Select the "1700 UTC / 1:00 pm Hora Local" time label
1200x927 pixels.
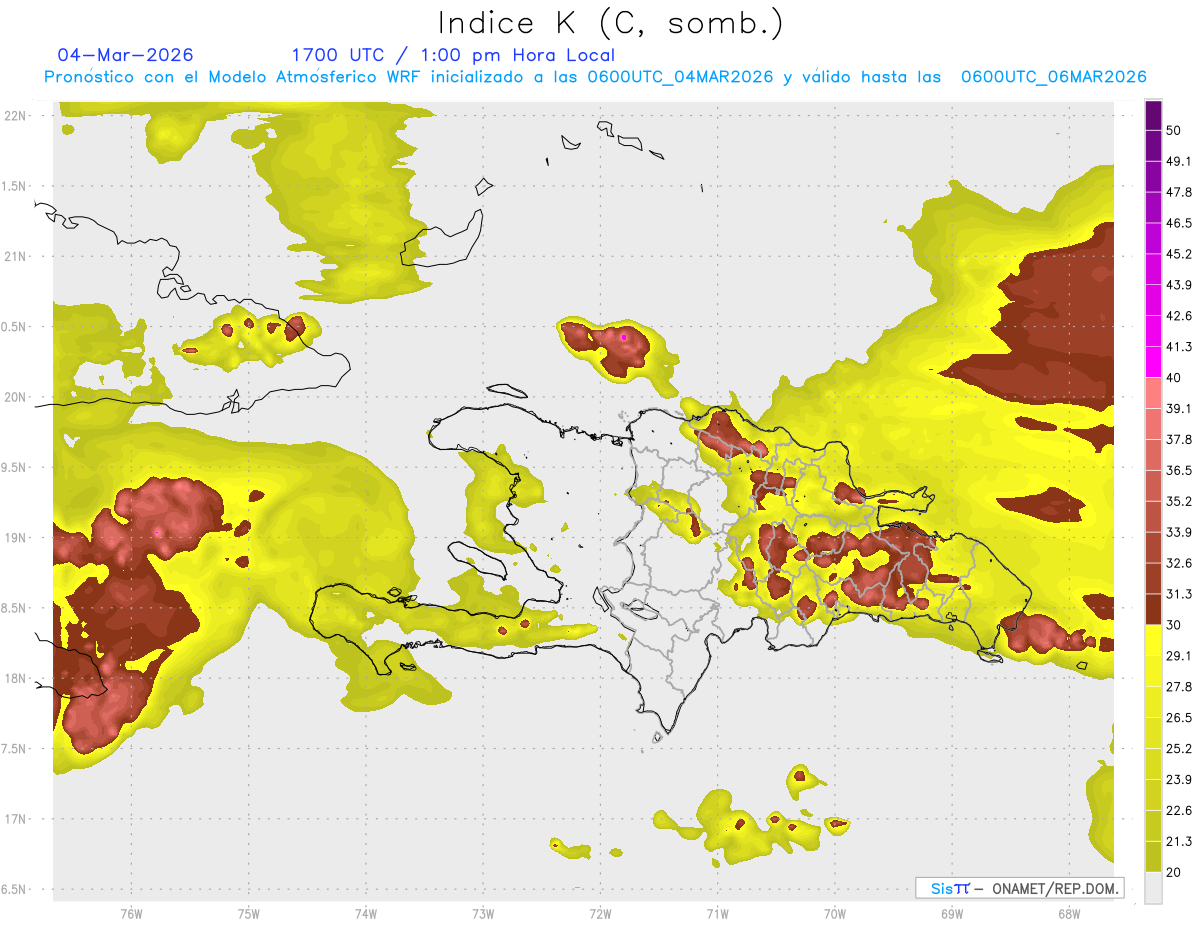pos(453,55)
